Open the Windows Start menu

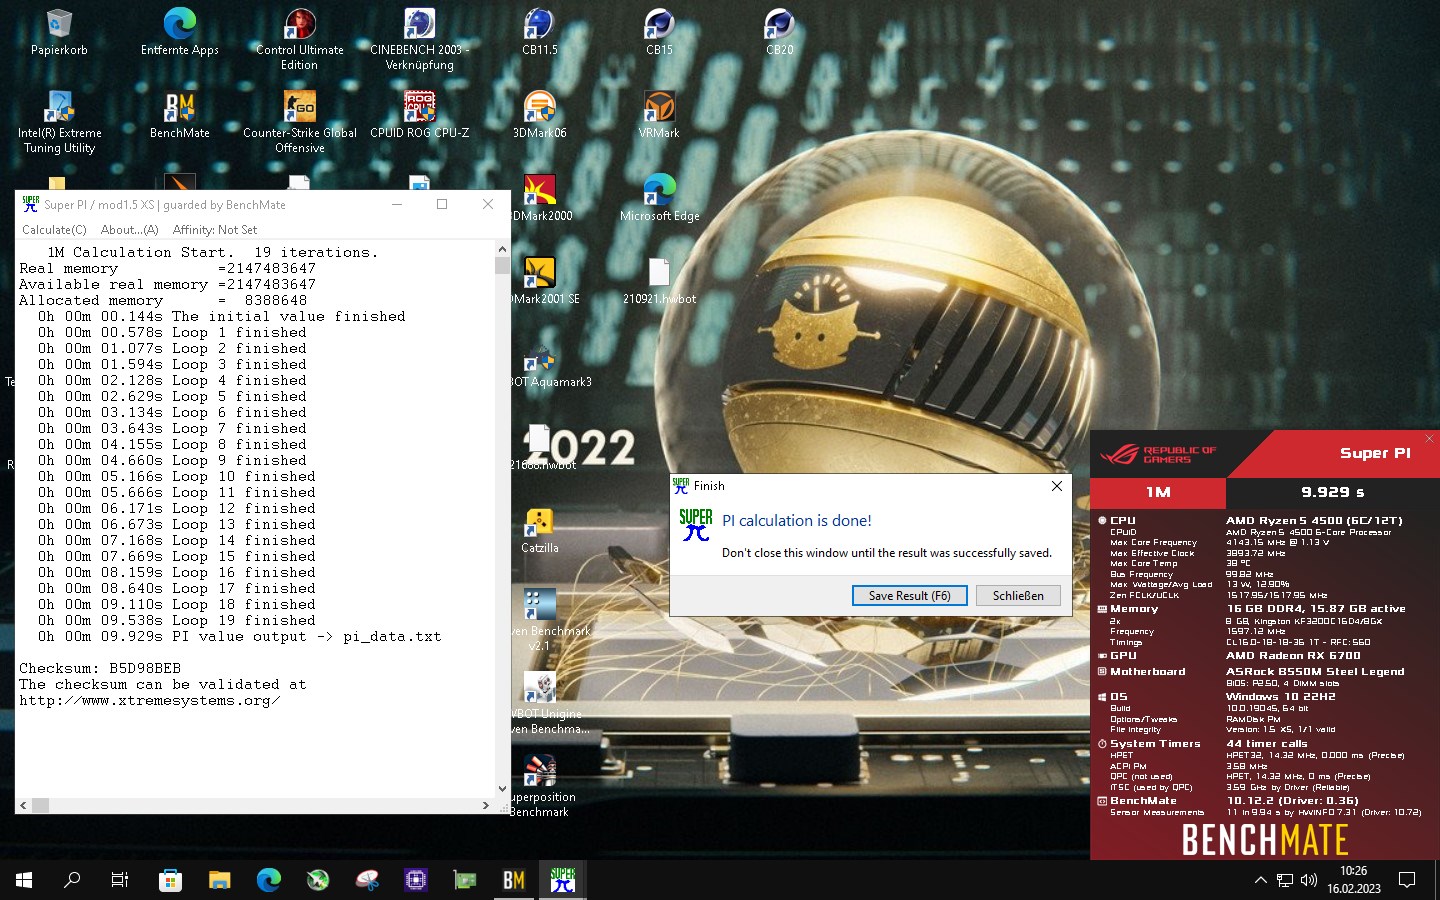point(24,880)
